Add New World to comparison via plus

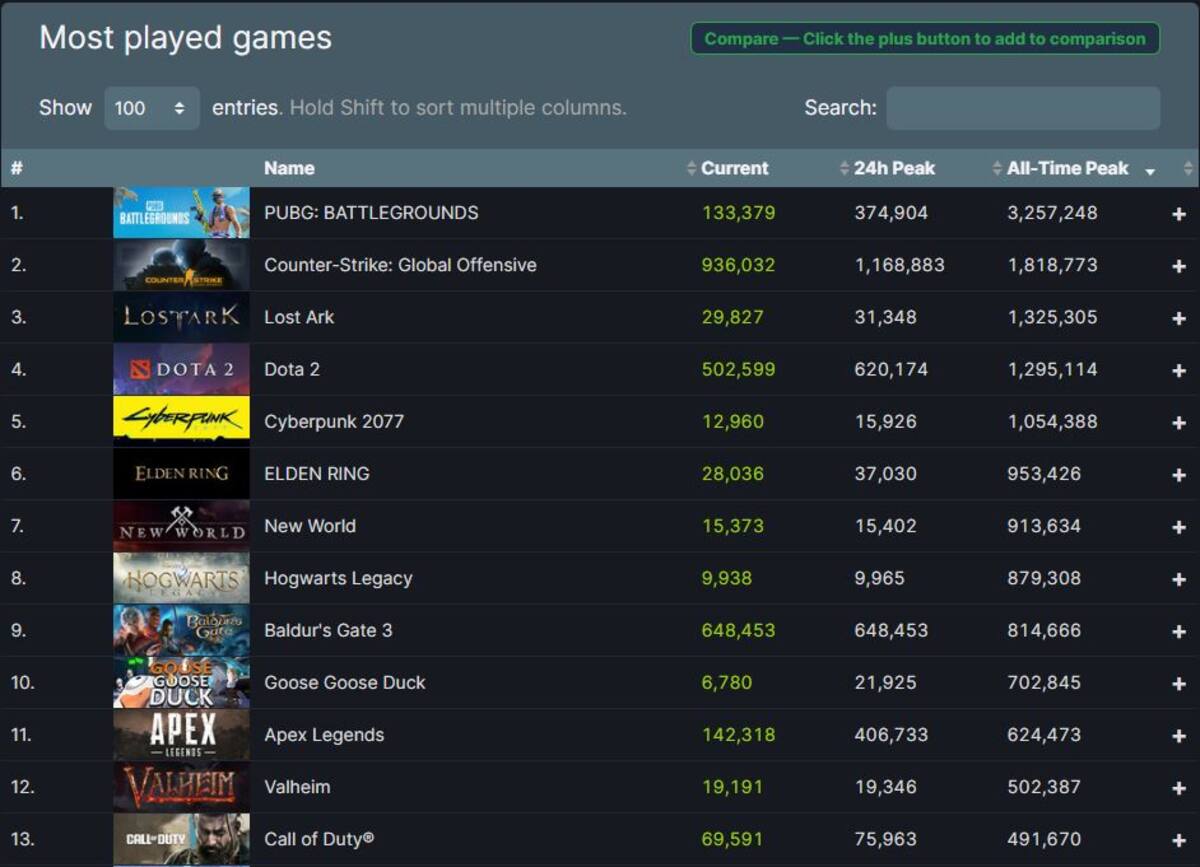point(1179,526)
